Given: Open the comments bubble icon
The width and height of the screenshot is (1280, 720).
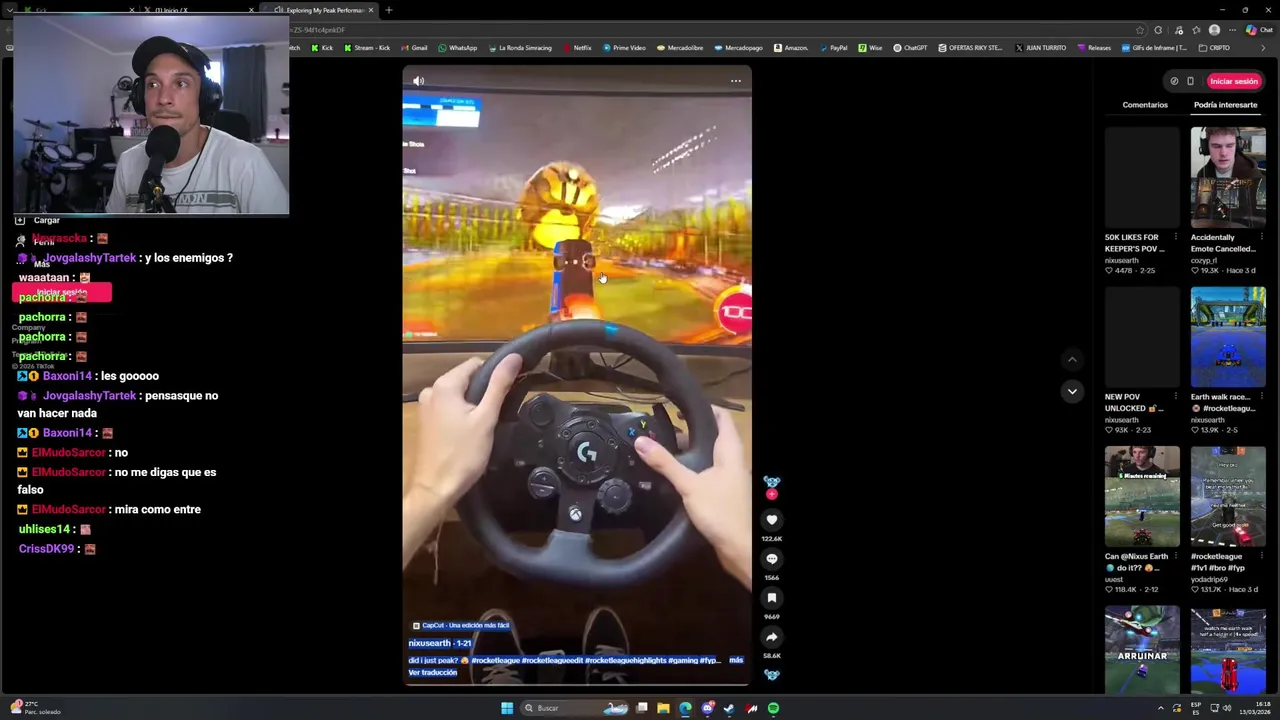Looking at the screenshot, I should [x=772, y=559].
